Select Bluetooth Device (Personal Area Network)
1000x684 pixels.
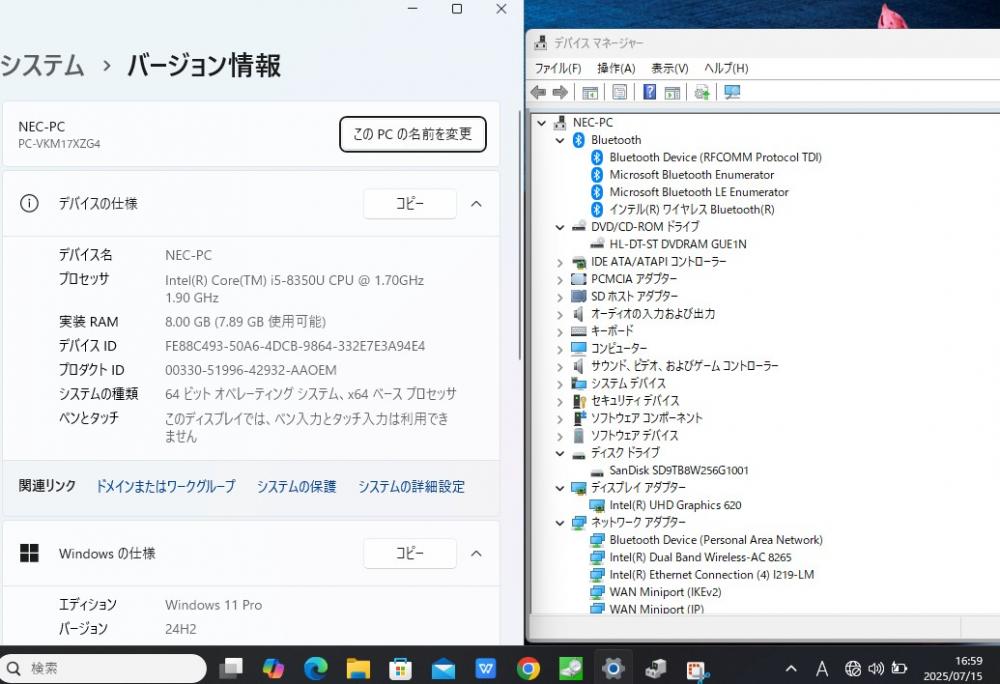[716, 540]
